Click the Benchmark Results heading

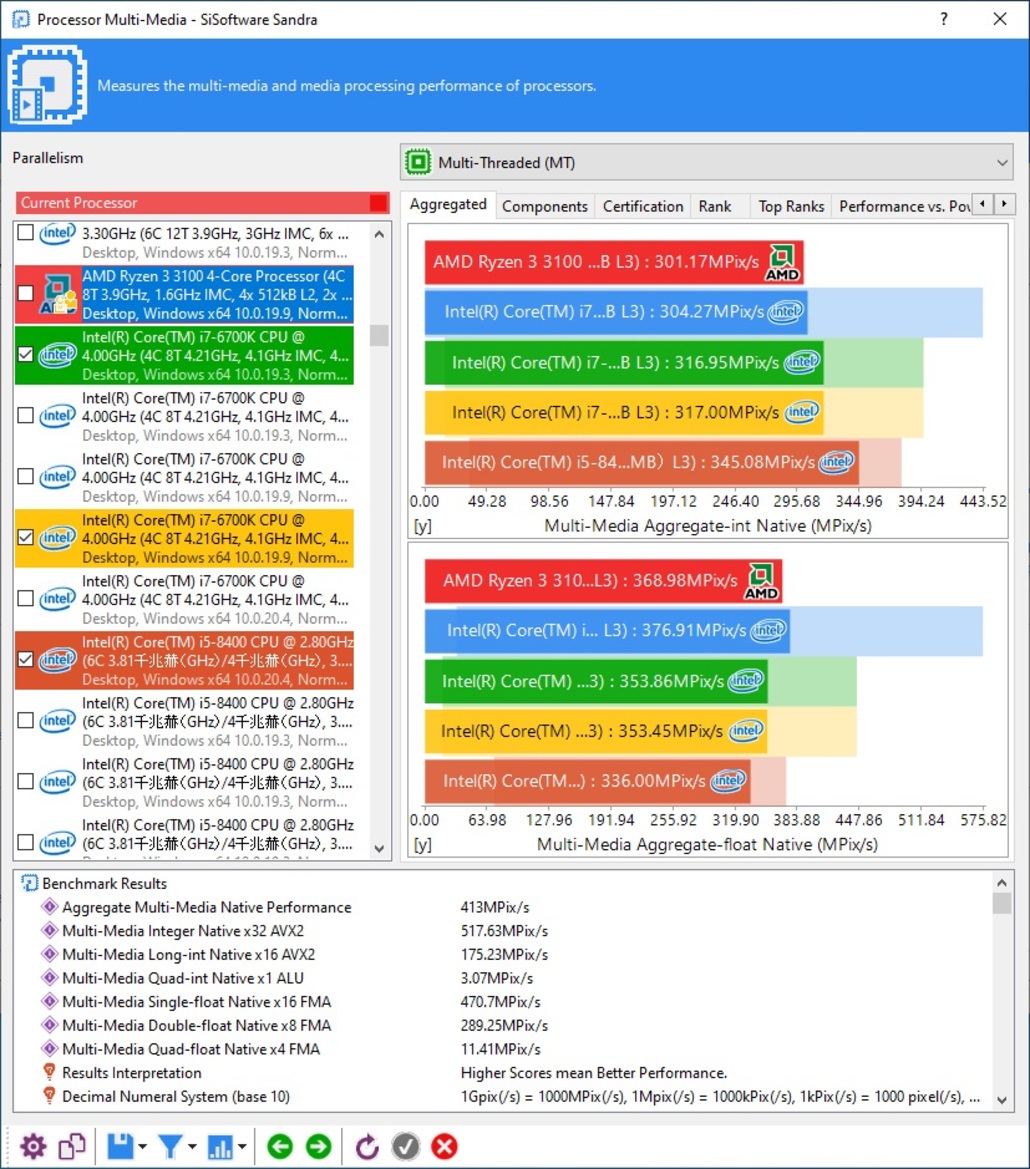[x=104, y=883]
